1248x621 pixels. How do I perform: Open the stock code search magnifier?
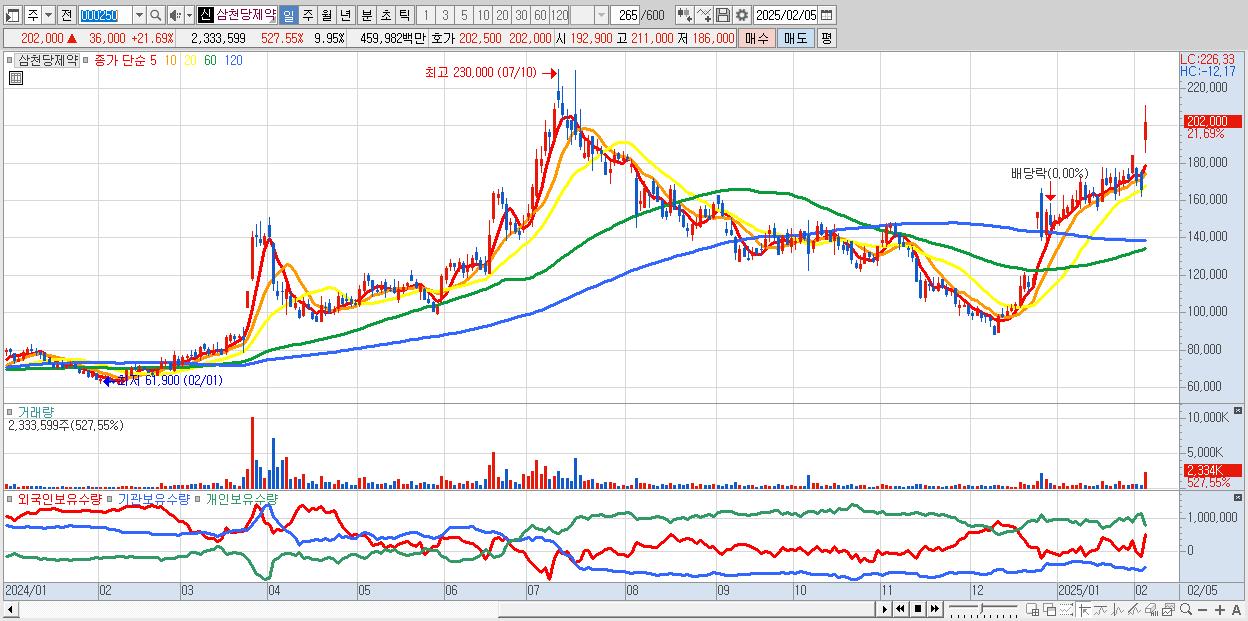click(155, 15)
